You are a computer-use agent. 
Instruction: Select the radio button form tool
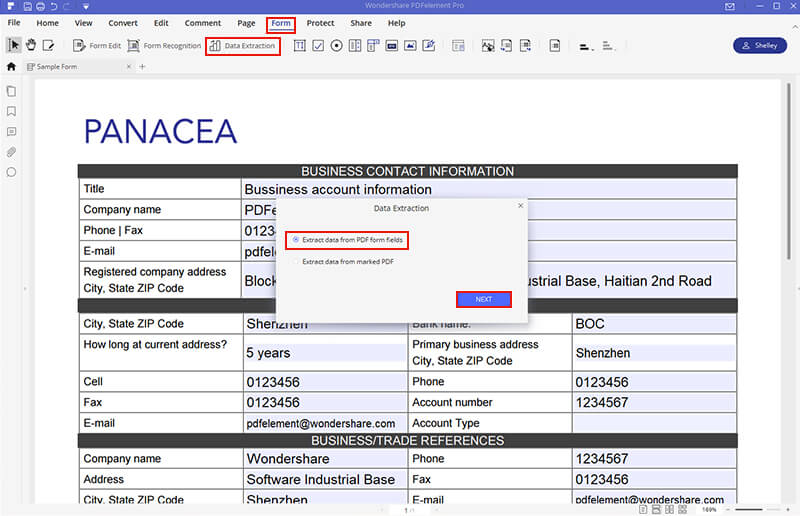(336, 46)
